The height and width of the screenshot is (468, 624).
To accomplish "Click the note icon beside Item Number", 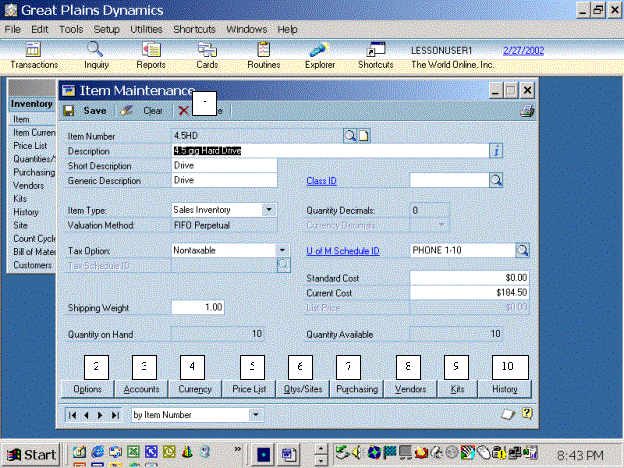I will [364, 135].
